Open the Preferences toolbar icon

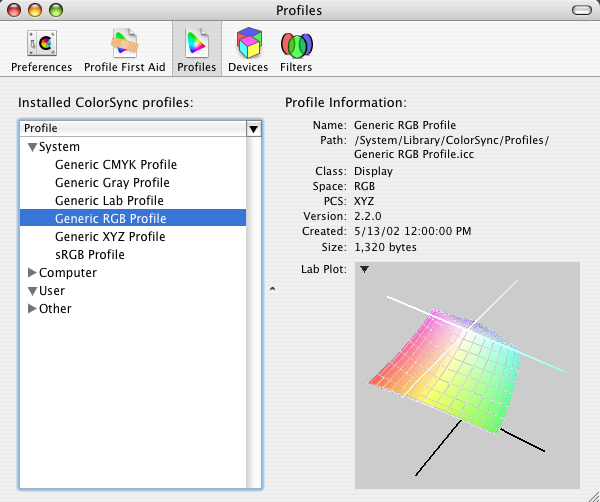pos(41,48)
